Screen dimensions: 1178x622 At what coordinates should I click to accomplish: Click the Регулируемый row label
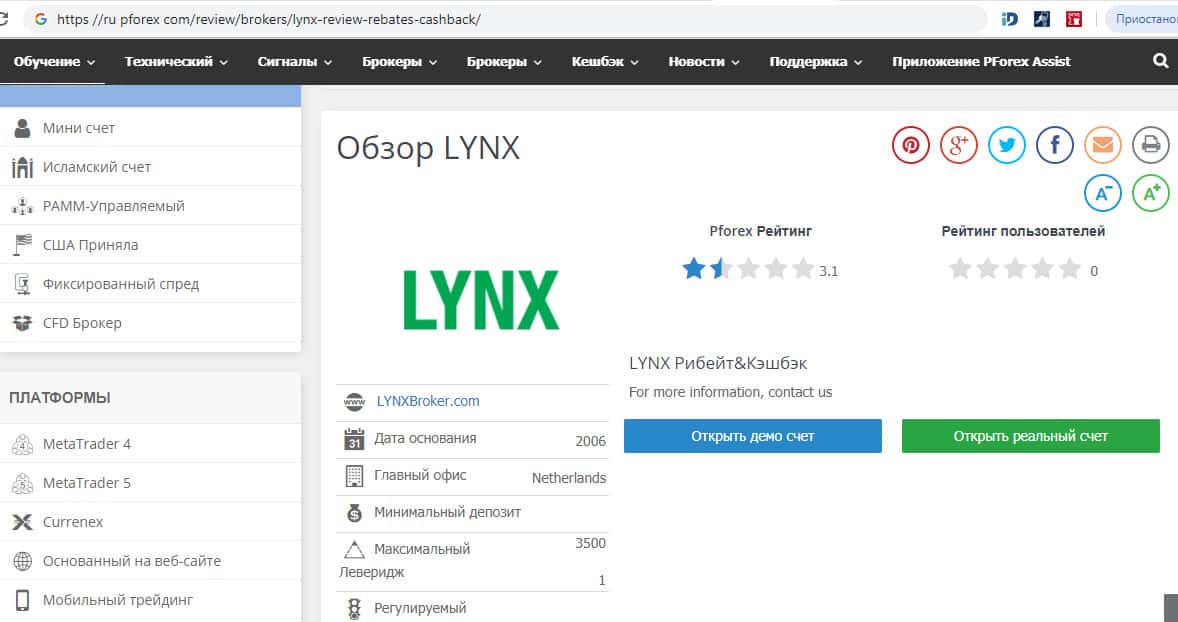coord(420,608)
